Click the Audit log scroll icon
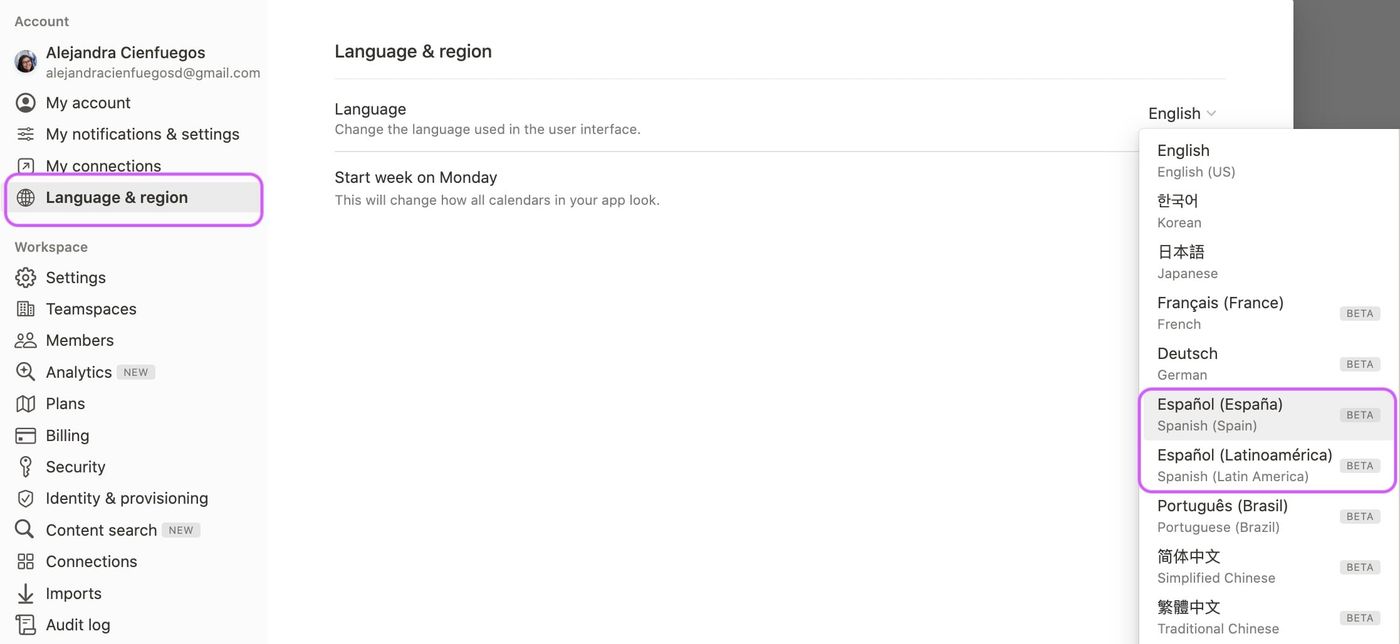Screen dimensions: 1400x644 [x=26, y=625]
